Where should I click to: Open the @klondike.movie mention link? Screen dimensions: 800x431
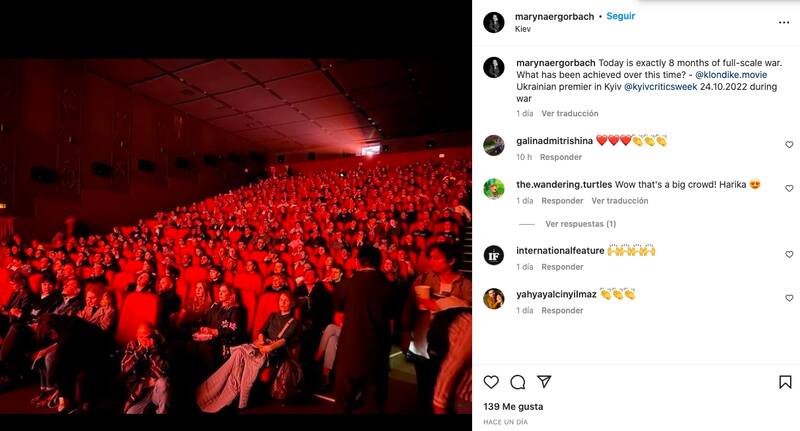coord(731,74)
